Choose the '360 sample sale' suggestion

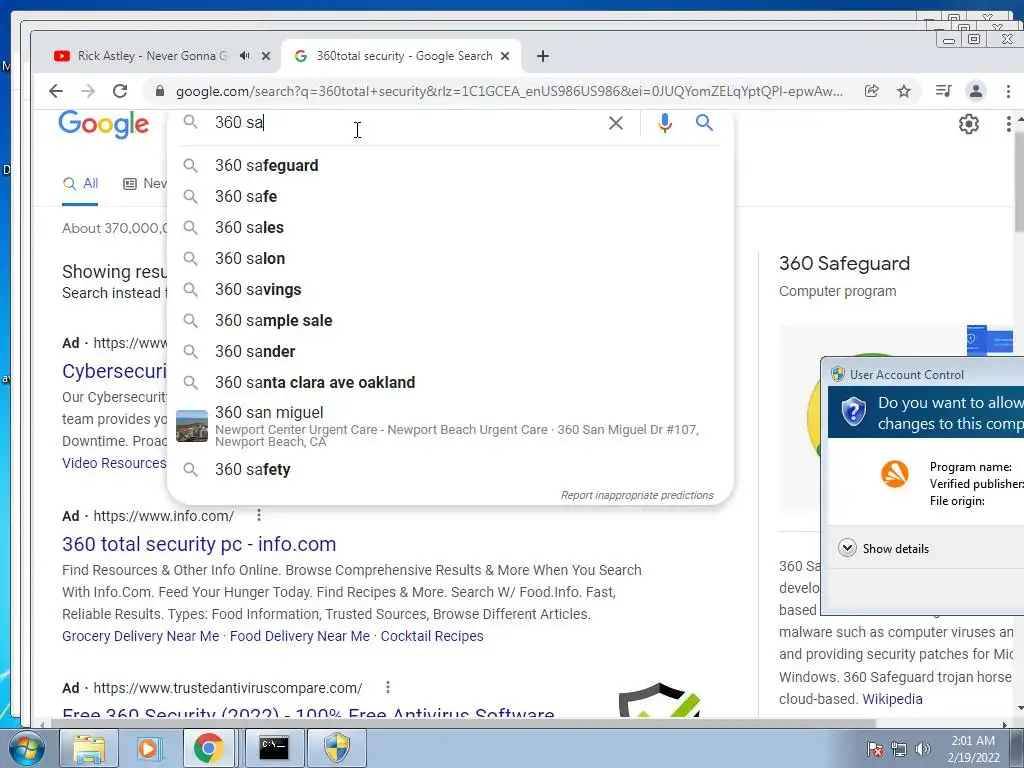[451, 321]
